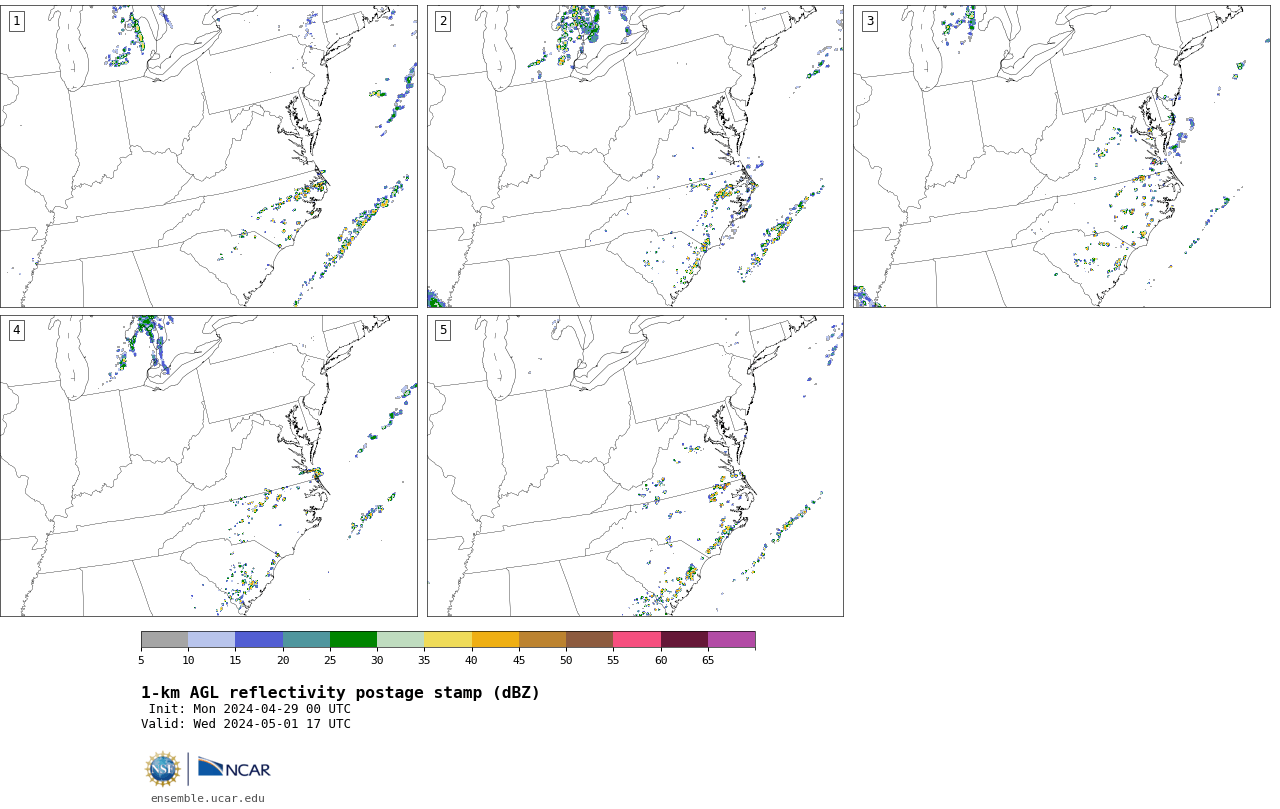Open ensemble member 2 reflectivity map
1280x809 pixels.
[635, 156]
